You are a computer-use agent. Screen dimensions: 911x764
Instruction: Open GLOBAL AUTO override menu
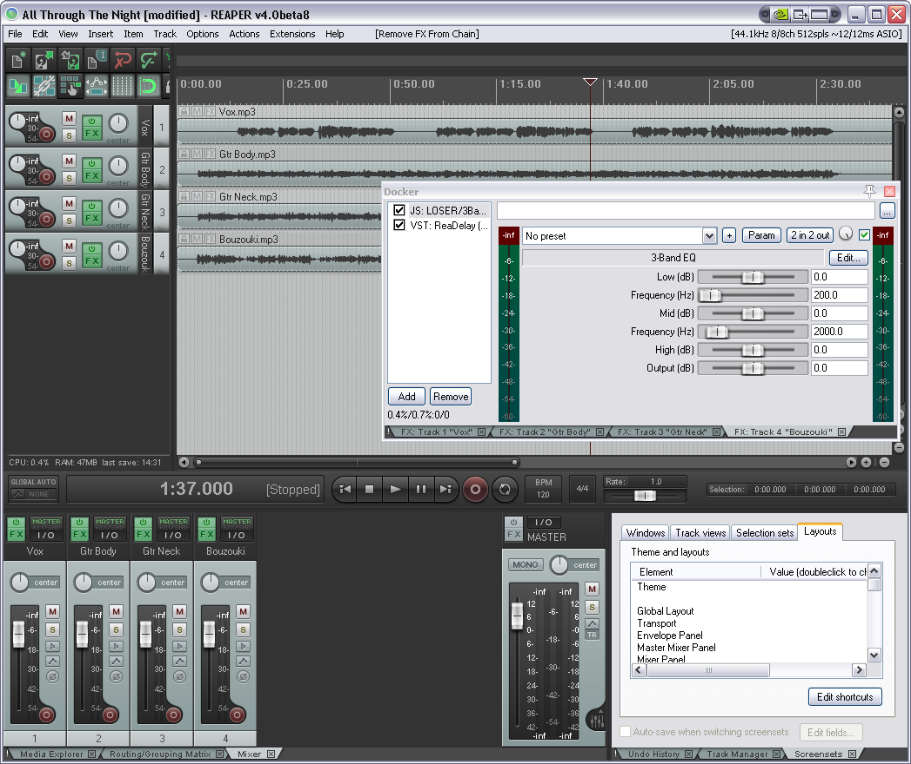[x=34, y=488]
